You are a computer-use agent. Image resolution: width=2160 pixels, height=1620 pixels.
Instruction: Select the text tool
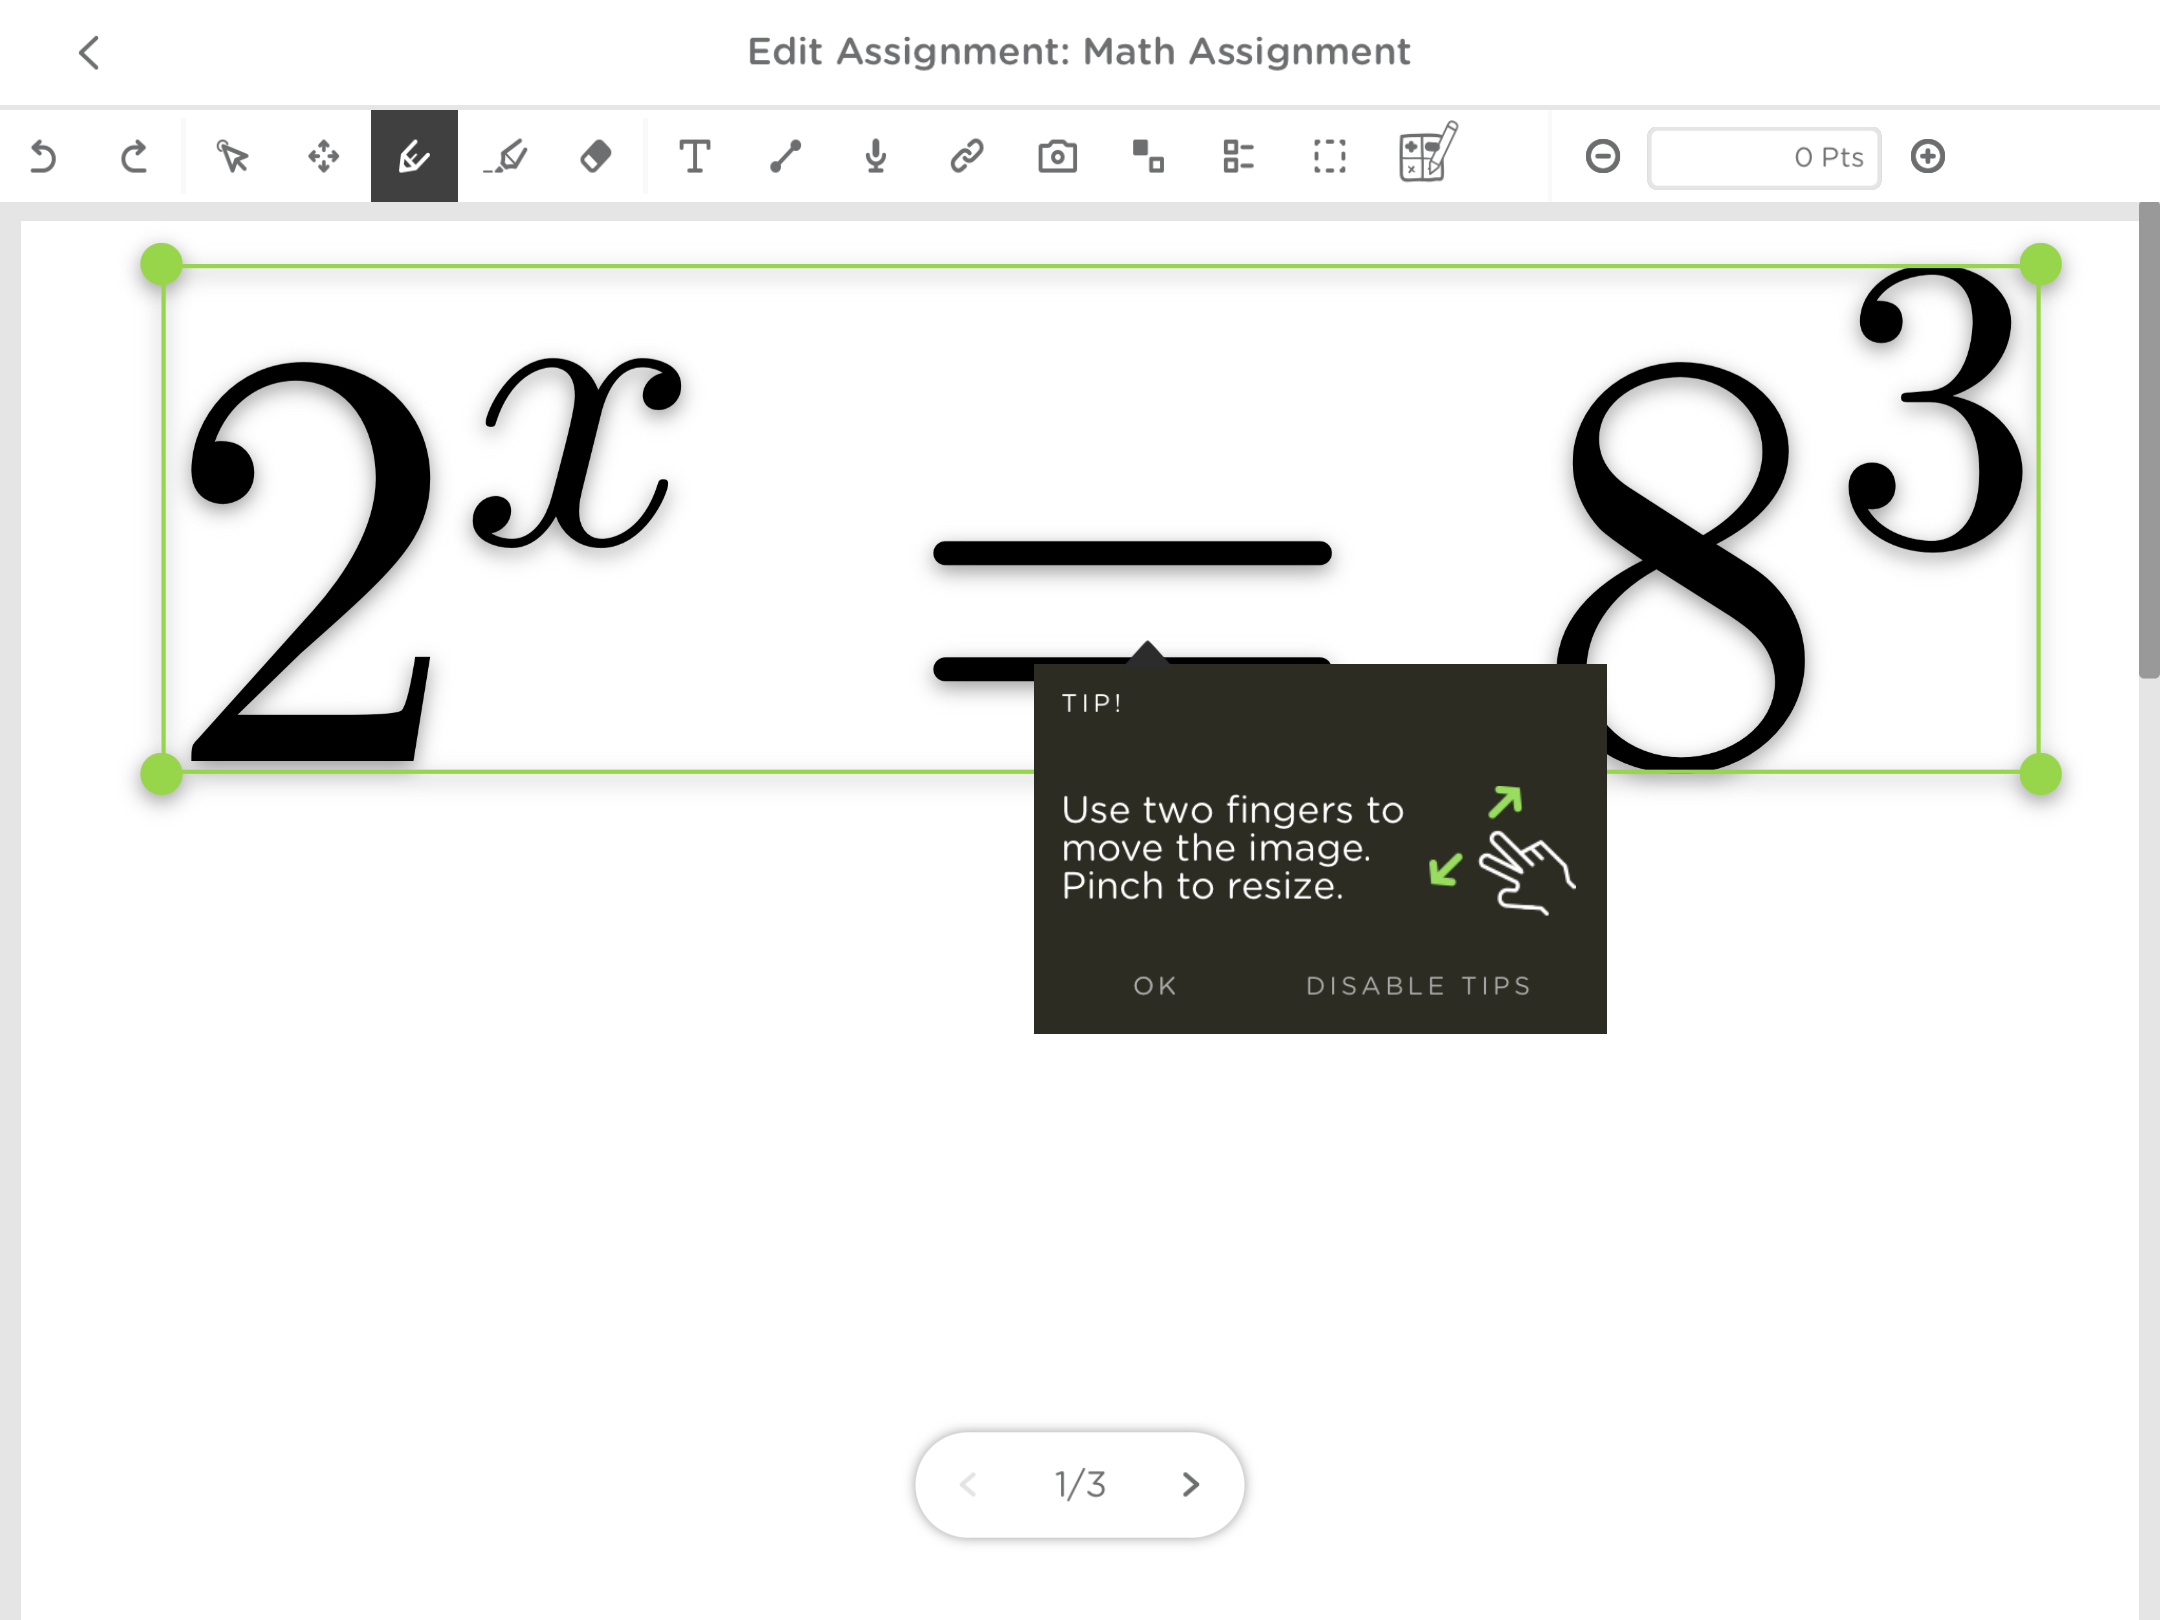pyautogui.click(x=696, y=156)
